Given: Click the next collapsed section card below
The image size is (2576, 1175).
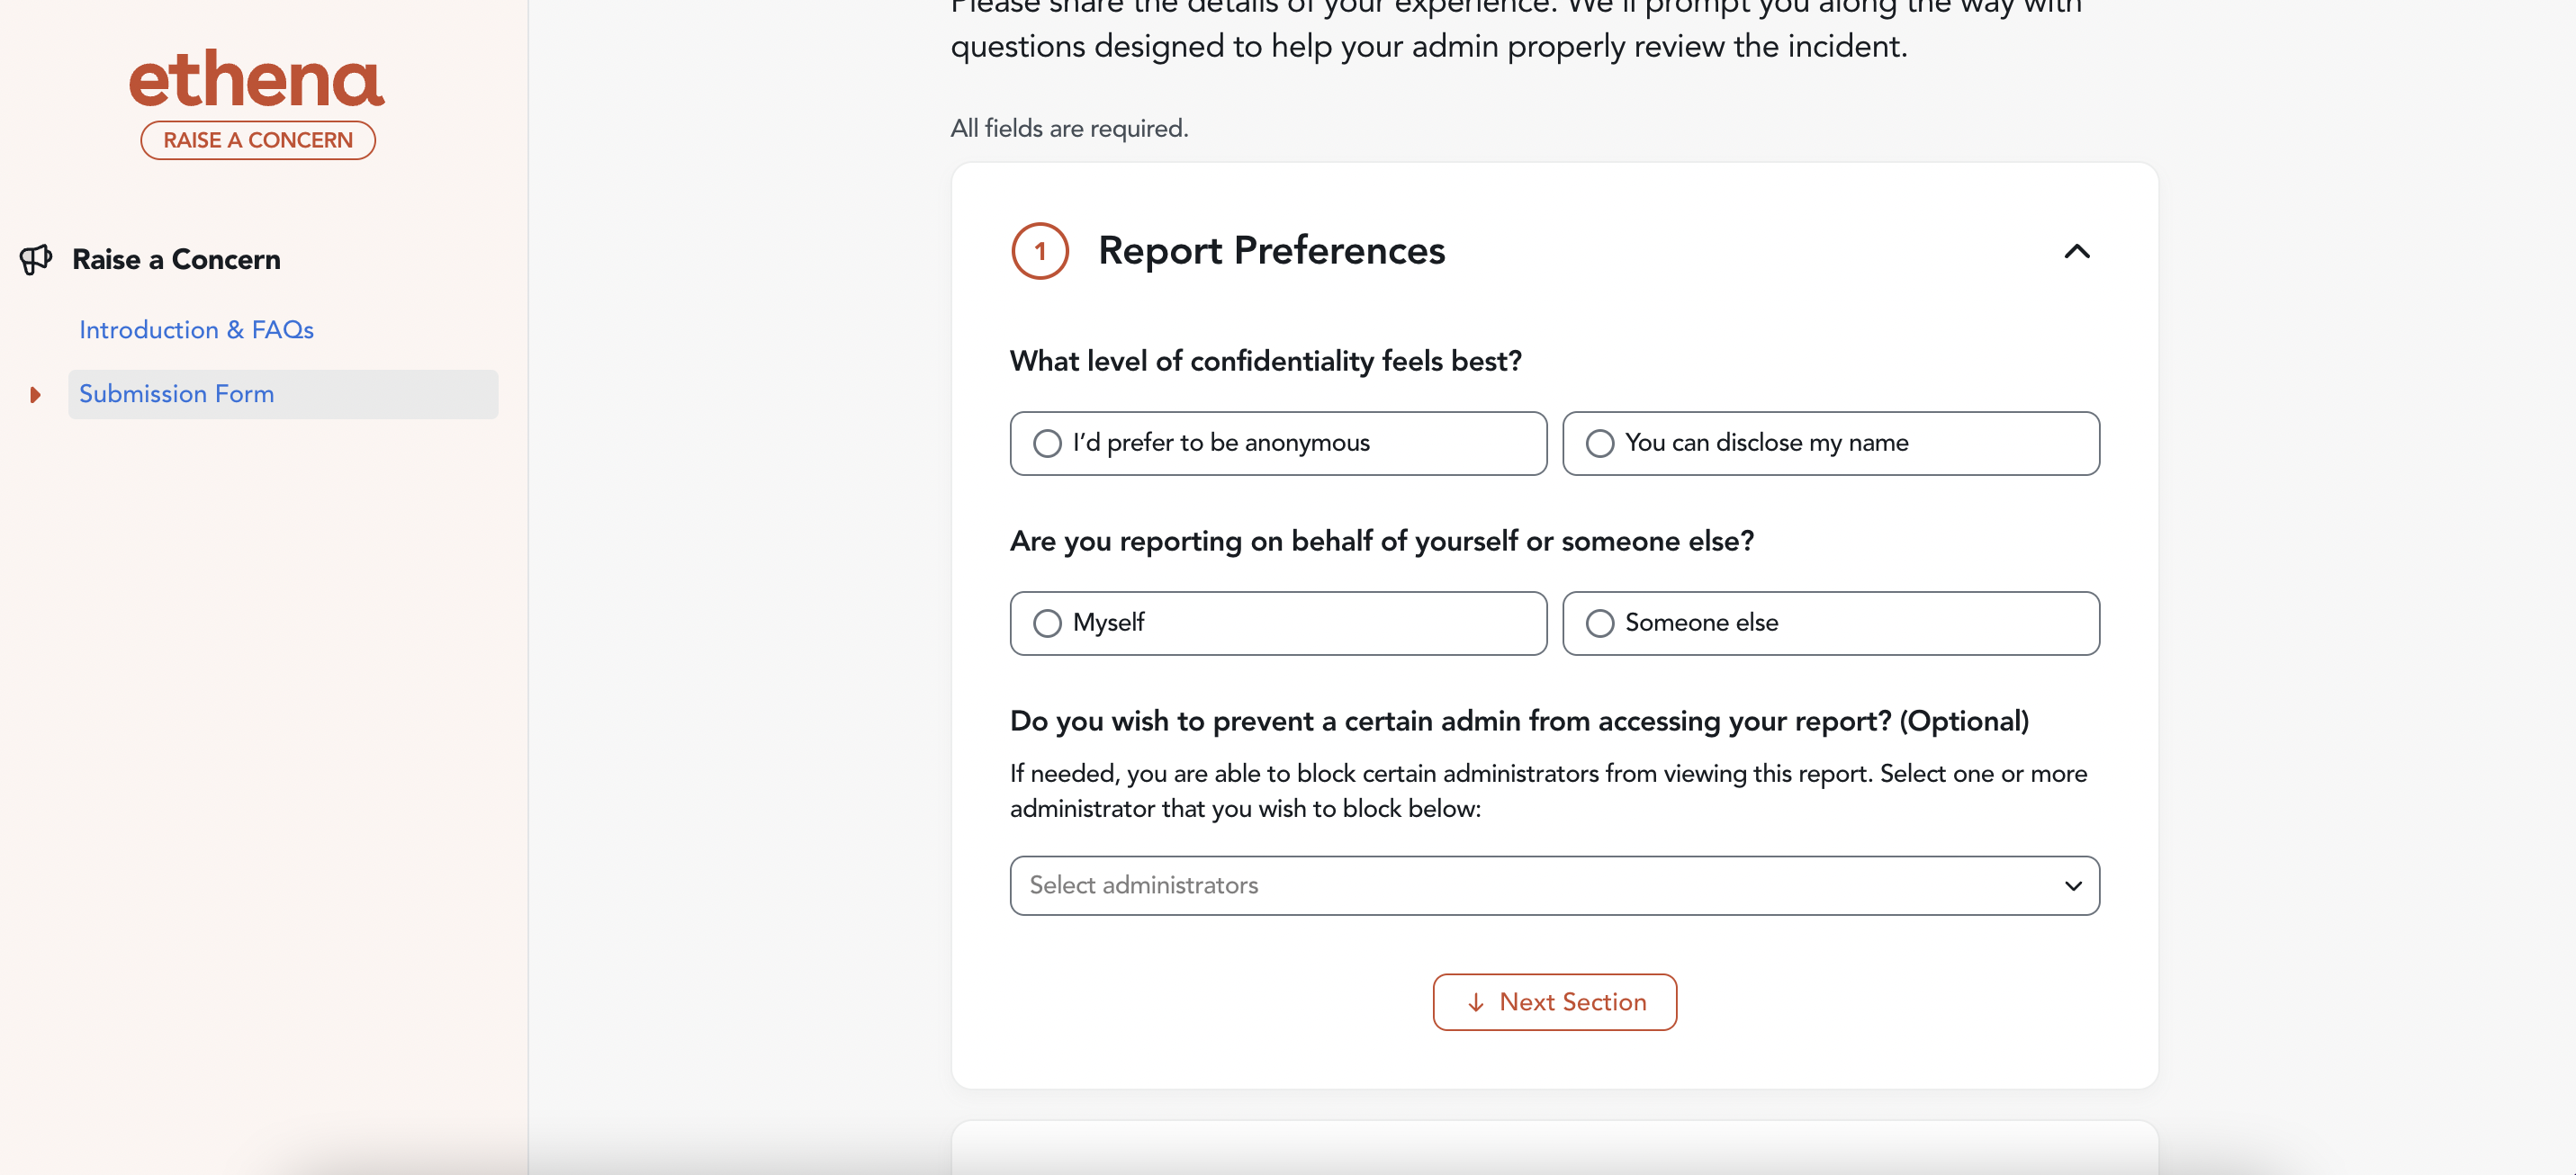Looking at the screenshot, I should coord(1554,1147).
